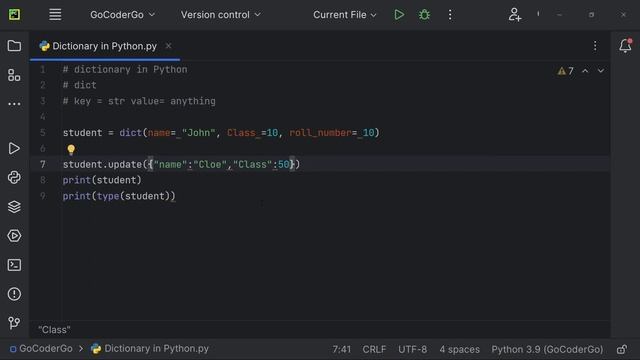
Task: Change the UTF-8 file encoding
Action: point(412,349)
